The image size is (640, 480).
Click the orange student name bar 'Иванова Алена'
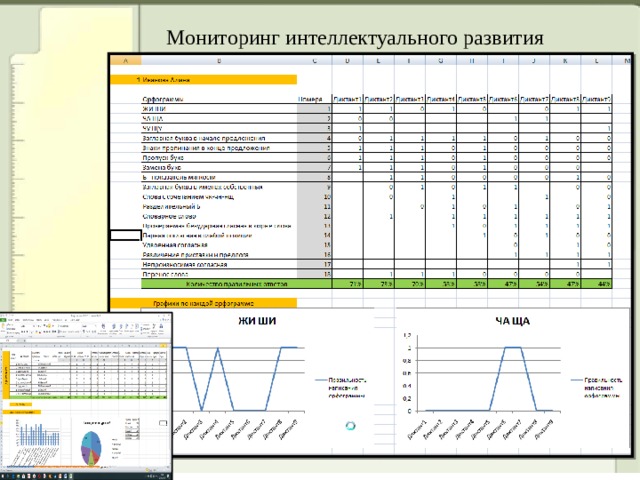point(204,80)
